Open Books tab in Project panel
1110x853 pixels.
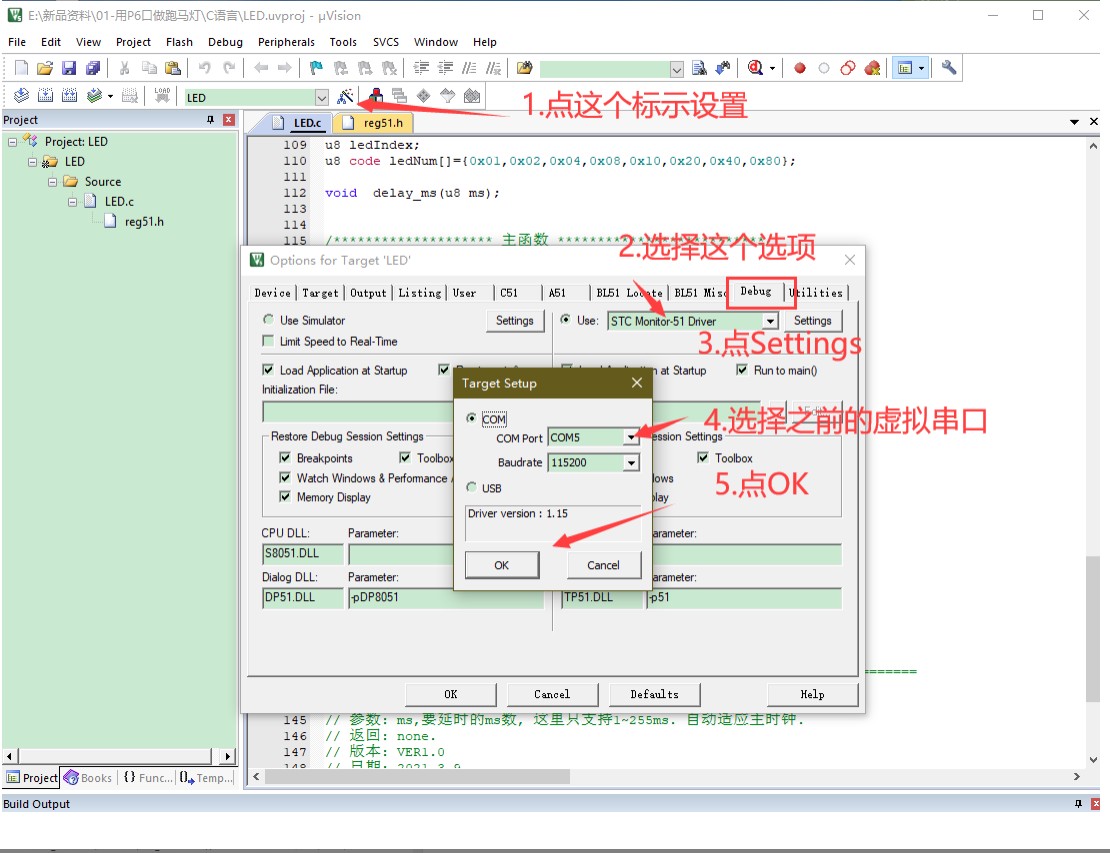88,777
